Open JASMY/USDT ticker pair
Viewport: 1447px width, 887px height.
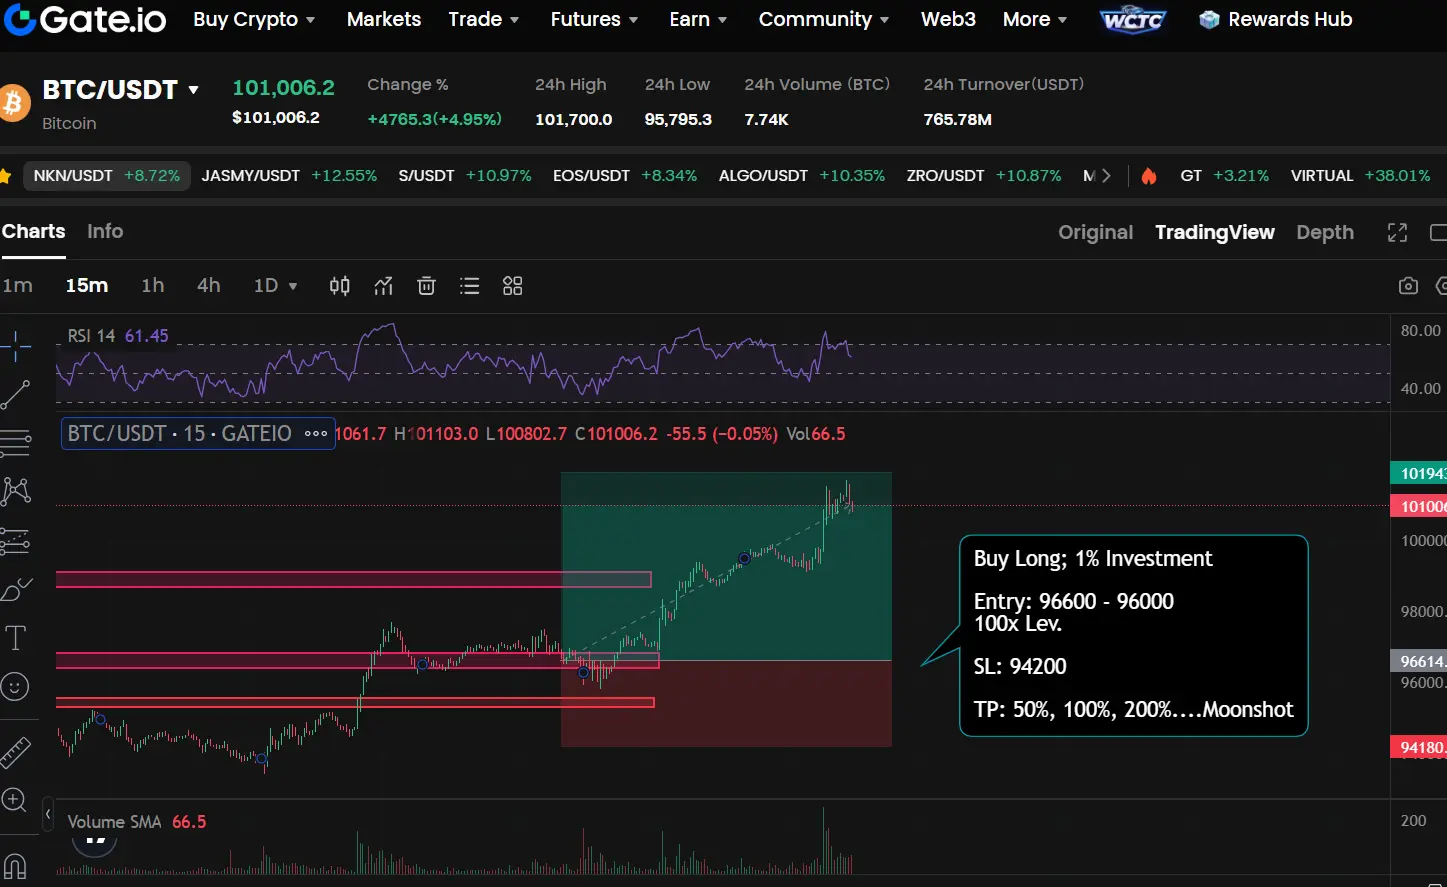click(x=289, y=176)
